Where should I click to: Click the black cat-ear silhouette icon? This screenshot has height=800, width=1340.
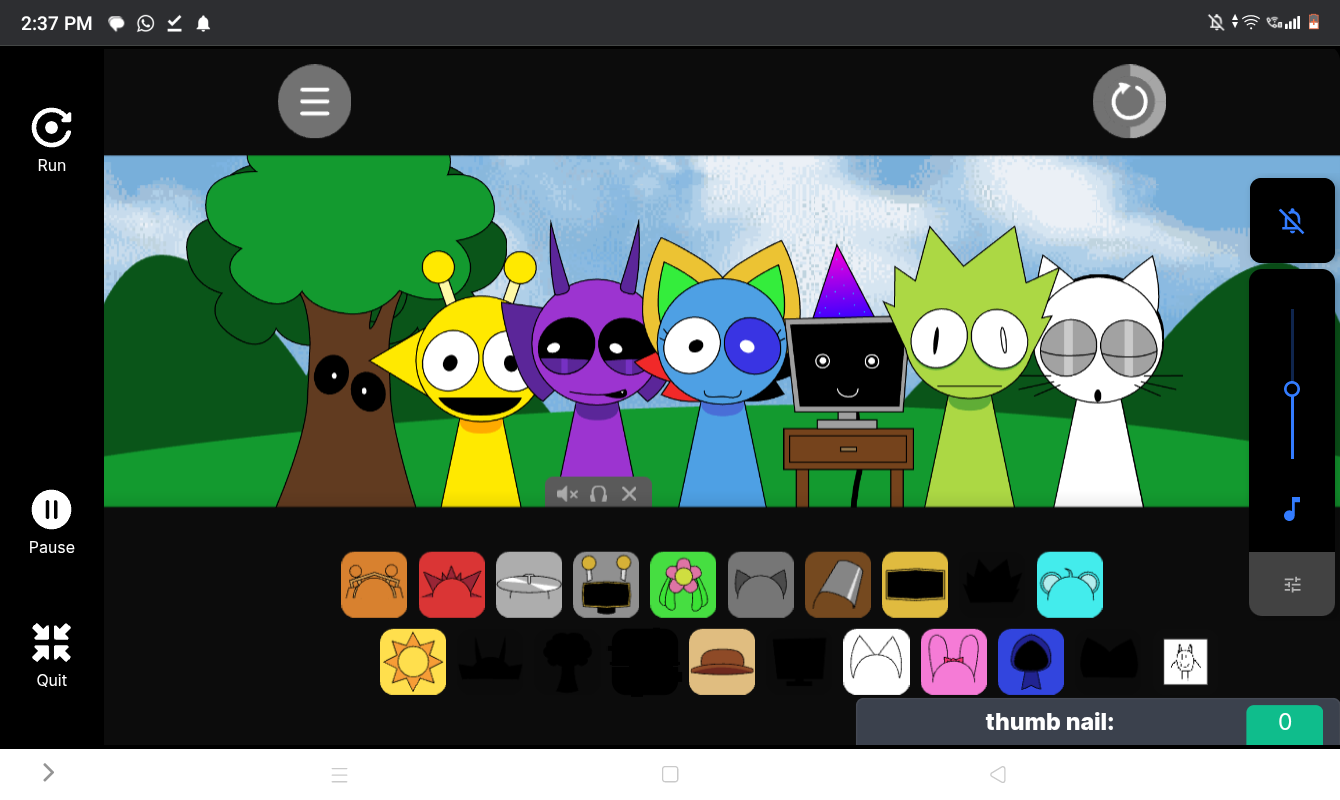pyautogui.click(x=1108, y=662)
